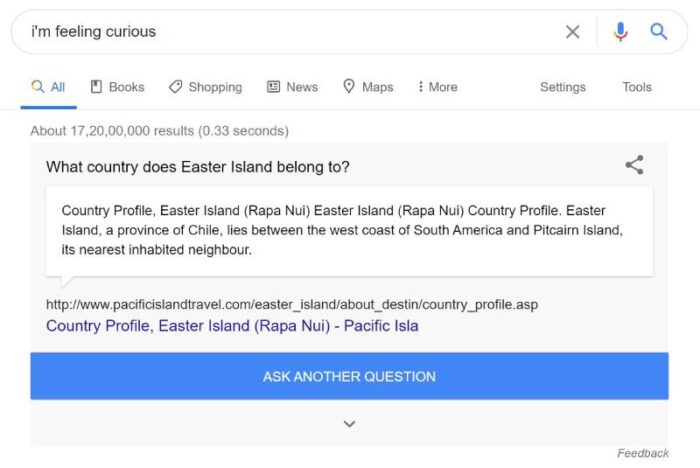
Task: Switch to the Shopping tab
Action: 205,87
